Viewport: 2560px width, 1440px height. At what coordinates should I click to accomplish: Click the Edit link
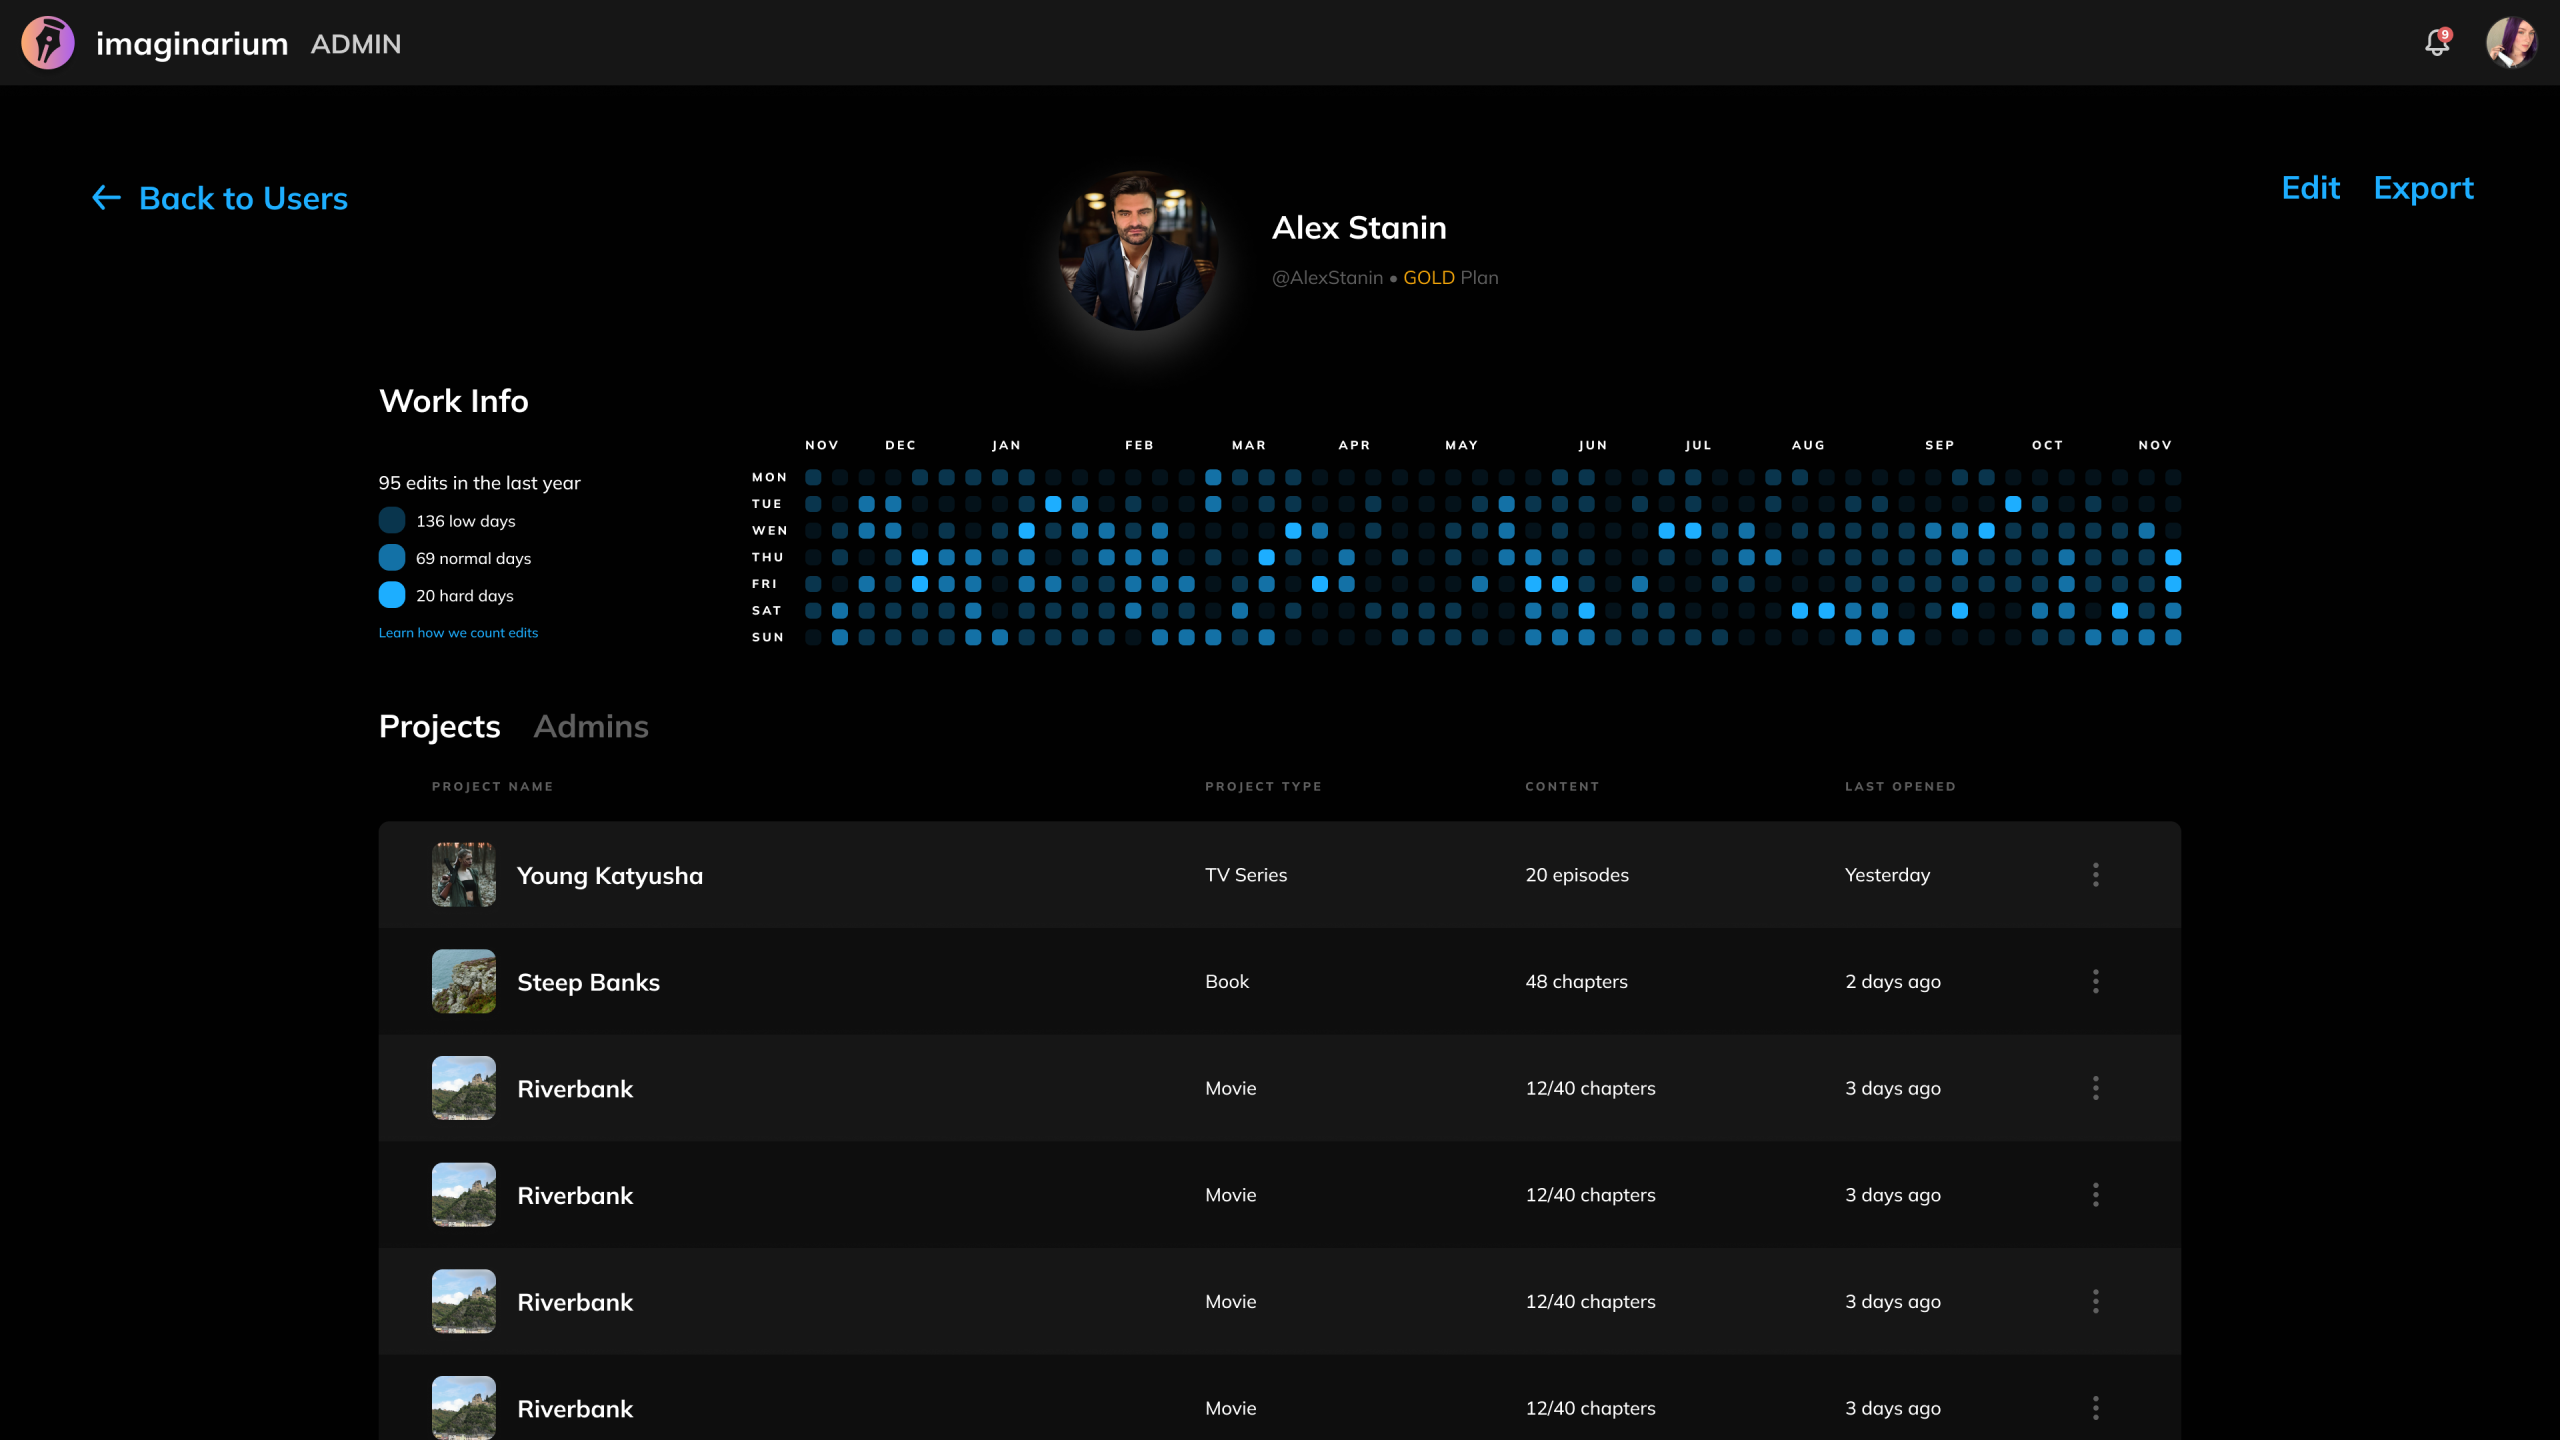click(2310, 188)
